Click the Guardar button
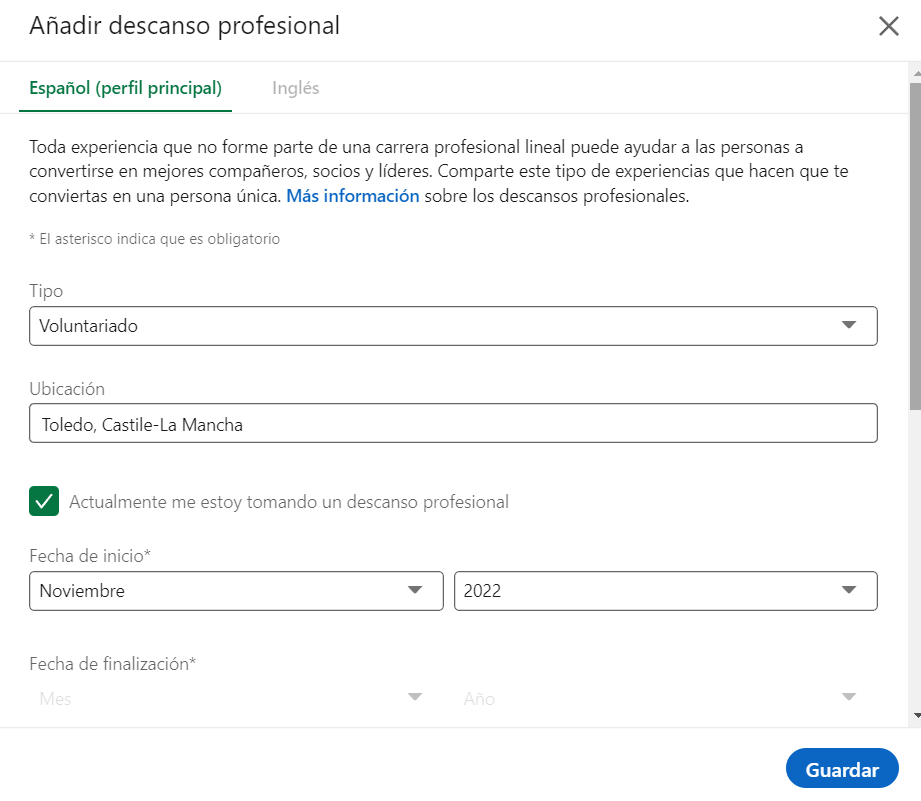The height and width of the screenshot is (801, 921). tap(842, 769)
